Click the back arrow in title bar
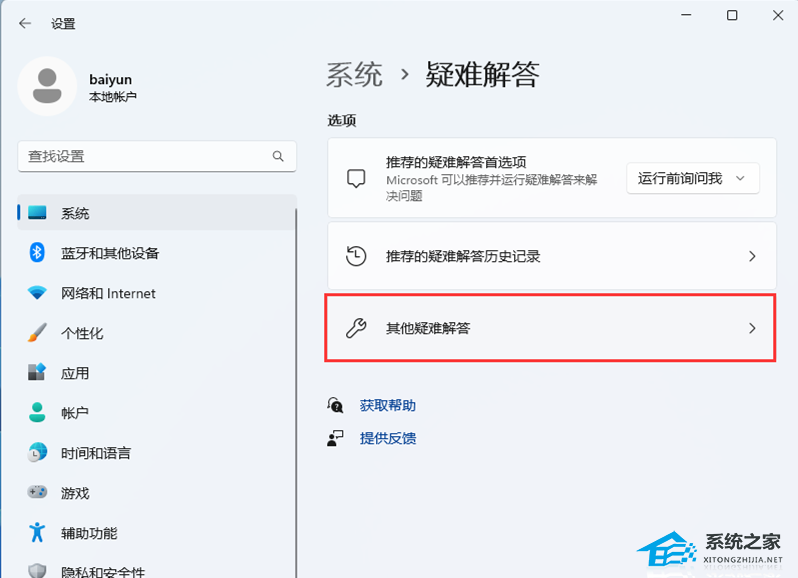Screen dimensions: 798x578 [24, 23]
